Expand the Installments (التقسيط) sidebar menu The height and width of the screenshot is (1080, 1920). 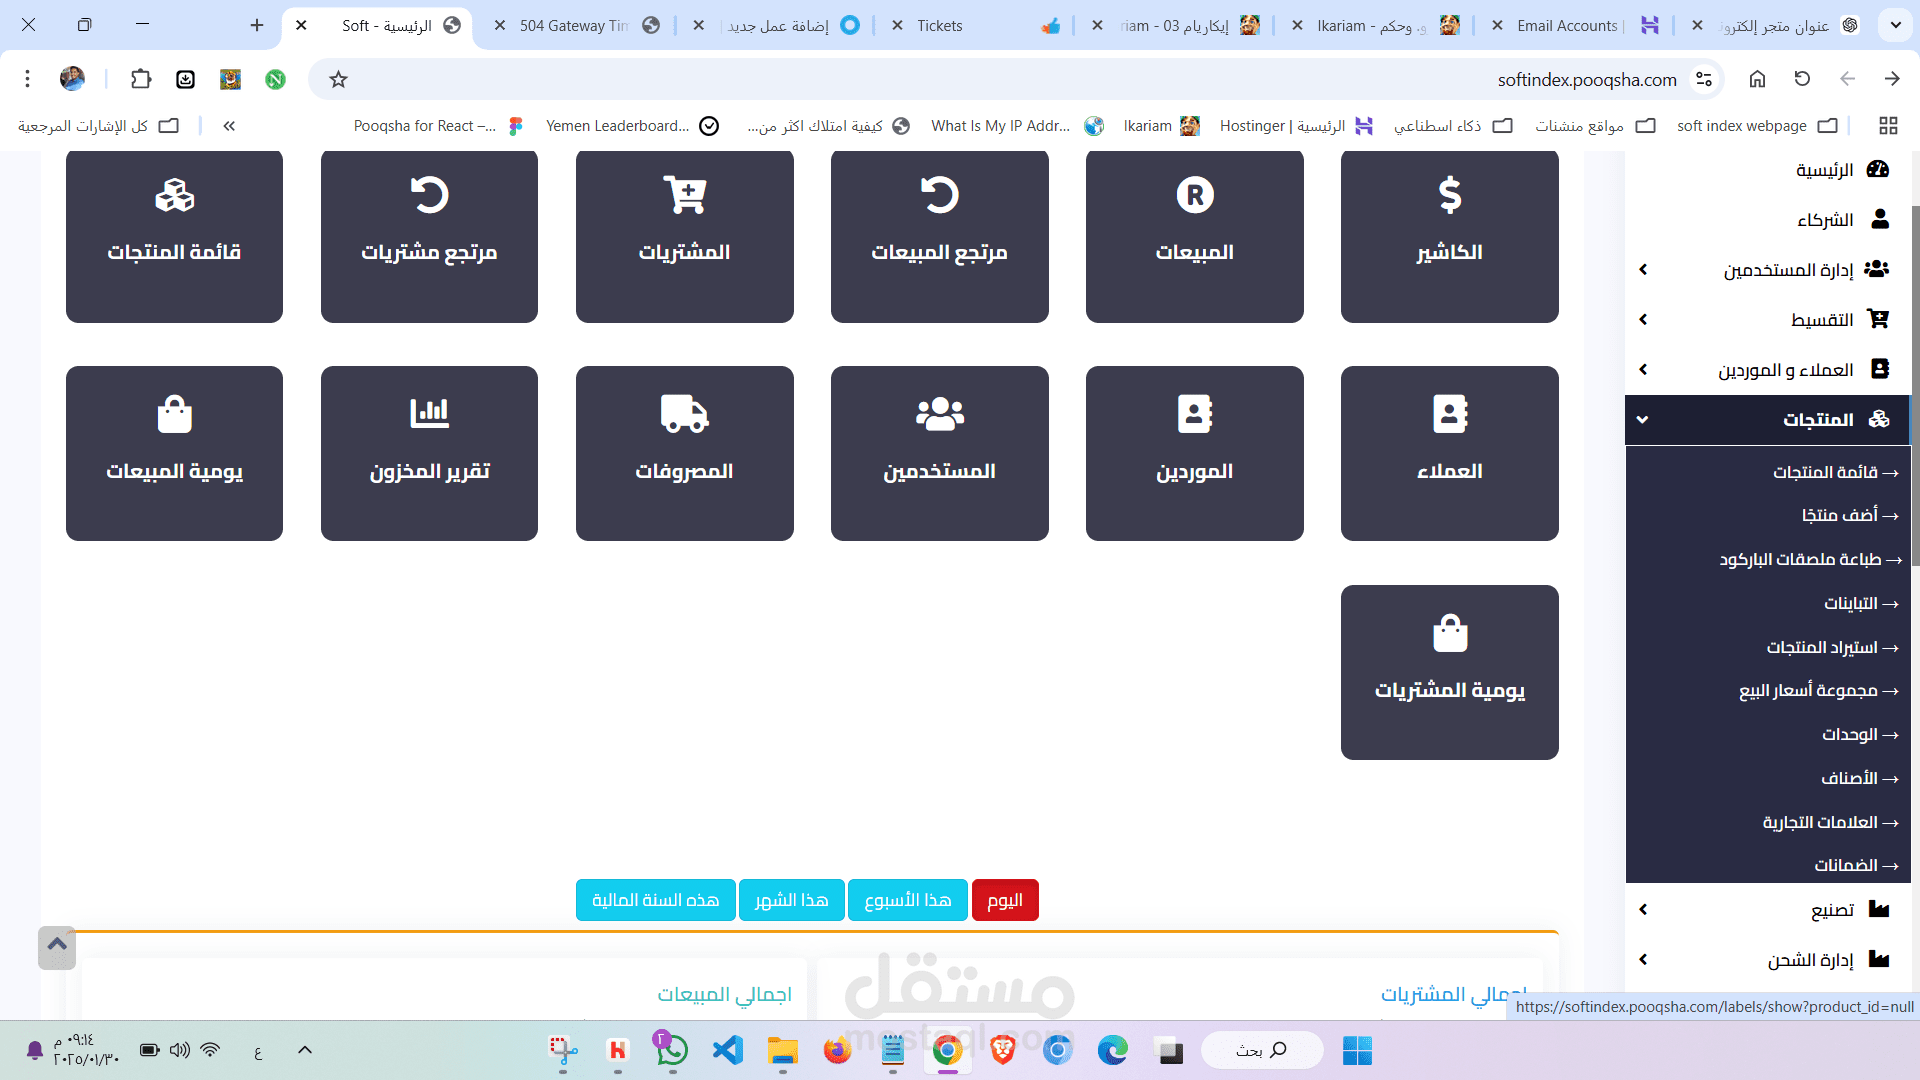coord(1820,320)
